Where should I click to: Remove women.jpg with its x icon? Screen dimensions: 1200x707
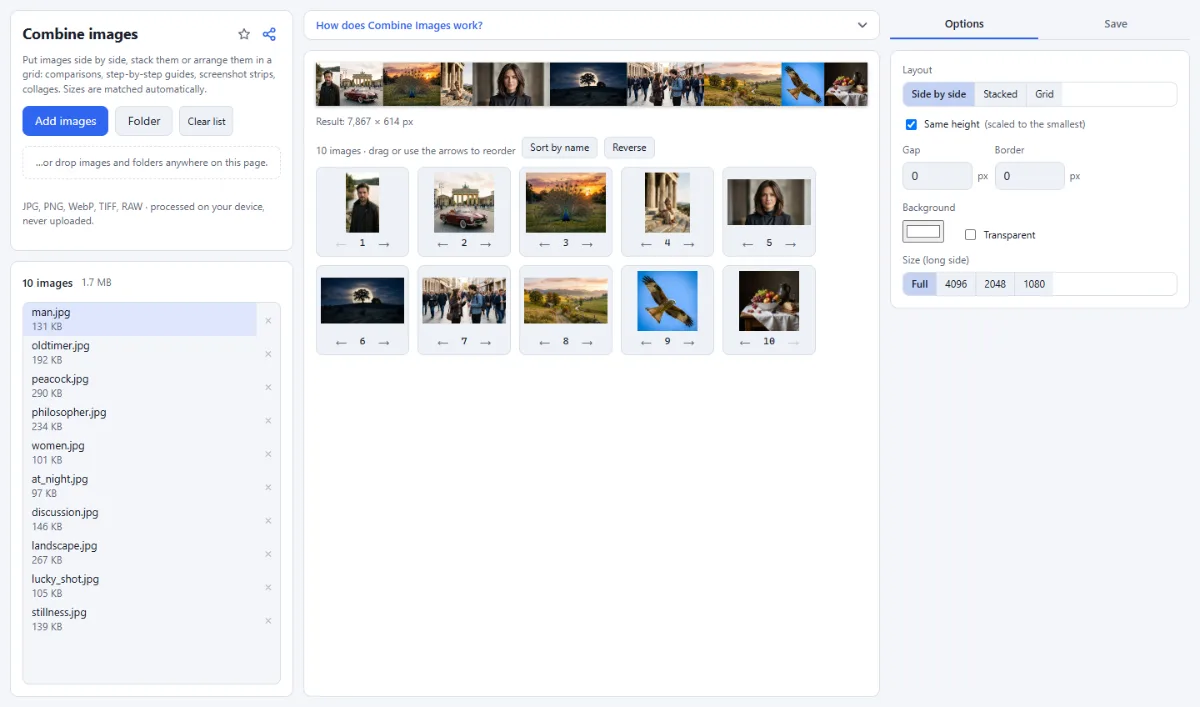coord(268,454)
